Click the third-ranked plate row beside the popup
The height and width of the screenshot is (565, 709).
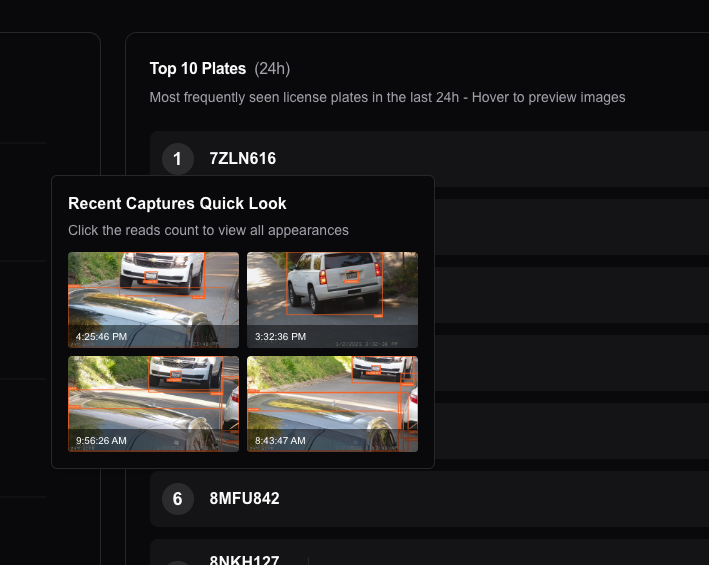pyautogui.click(x=570, y=294)
